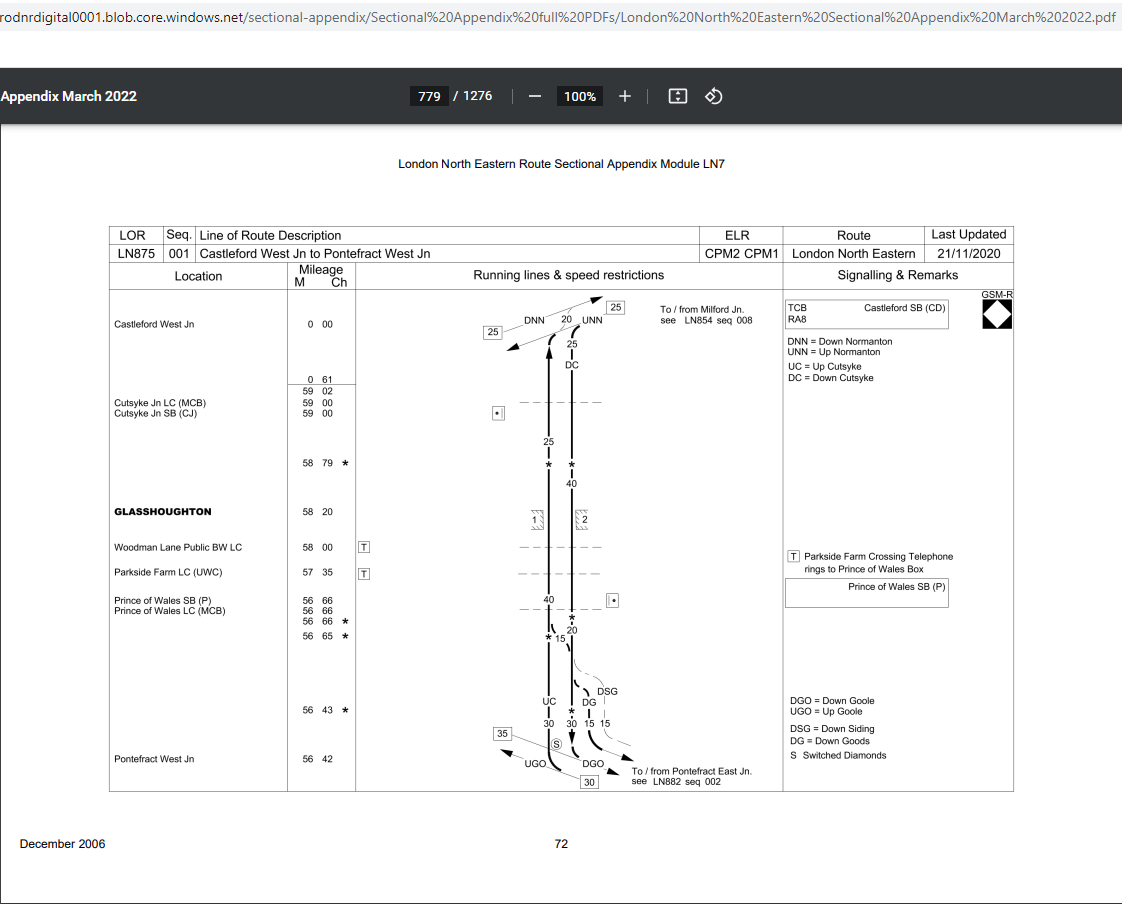Click the zoom level field showing 100%
1122x904 pixels.
[x=580, y=96]
